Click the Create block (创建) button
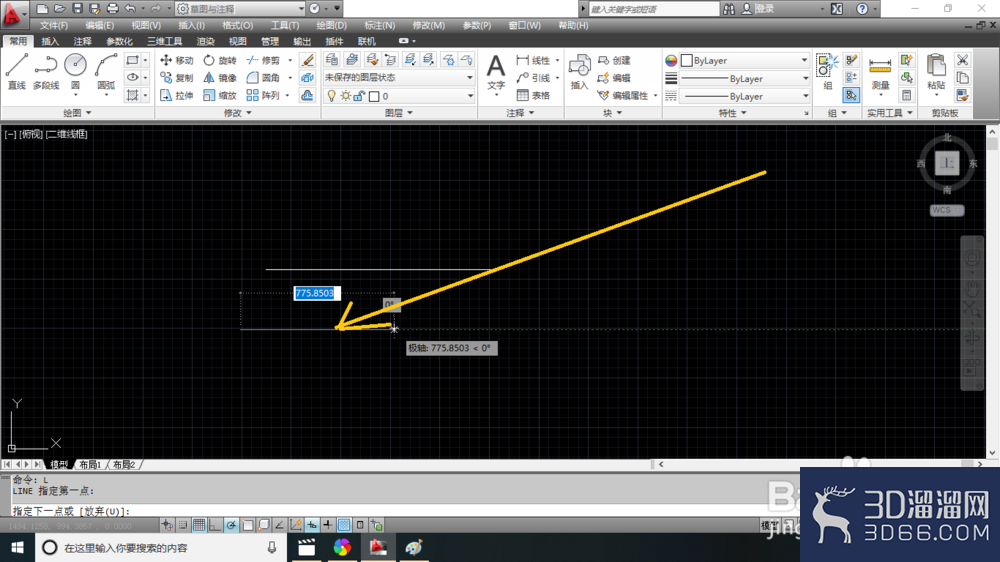 [614, 60]
